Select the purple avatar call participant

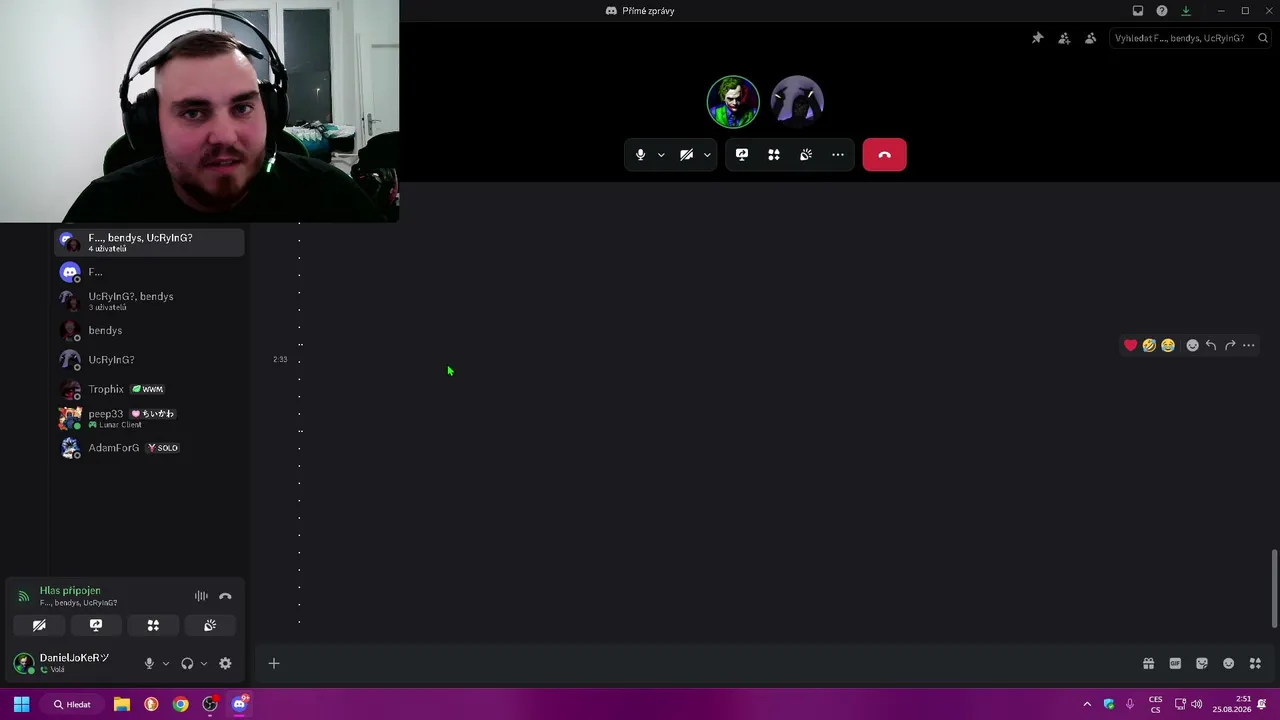[797, 102]
